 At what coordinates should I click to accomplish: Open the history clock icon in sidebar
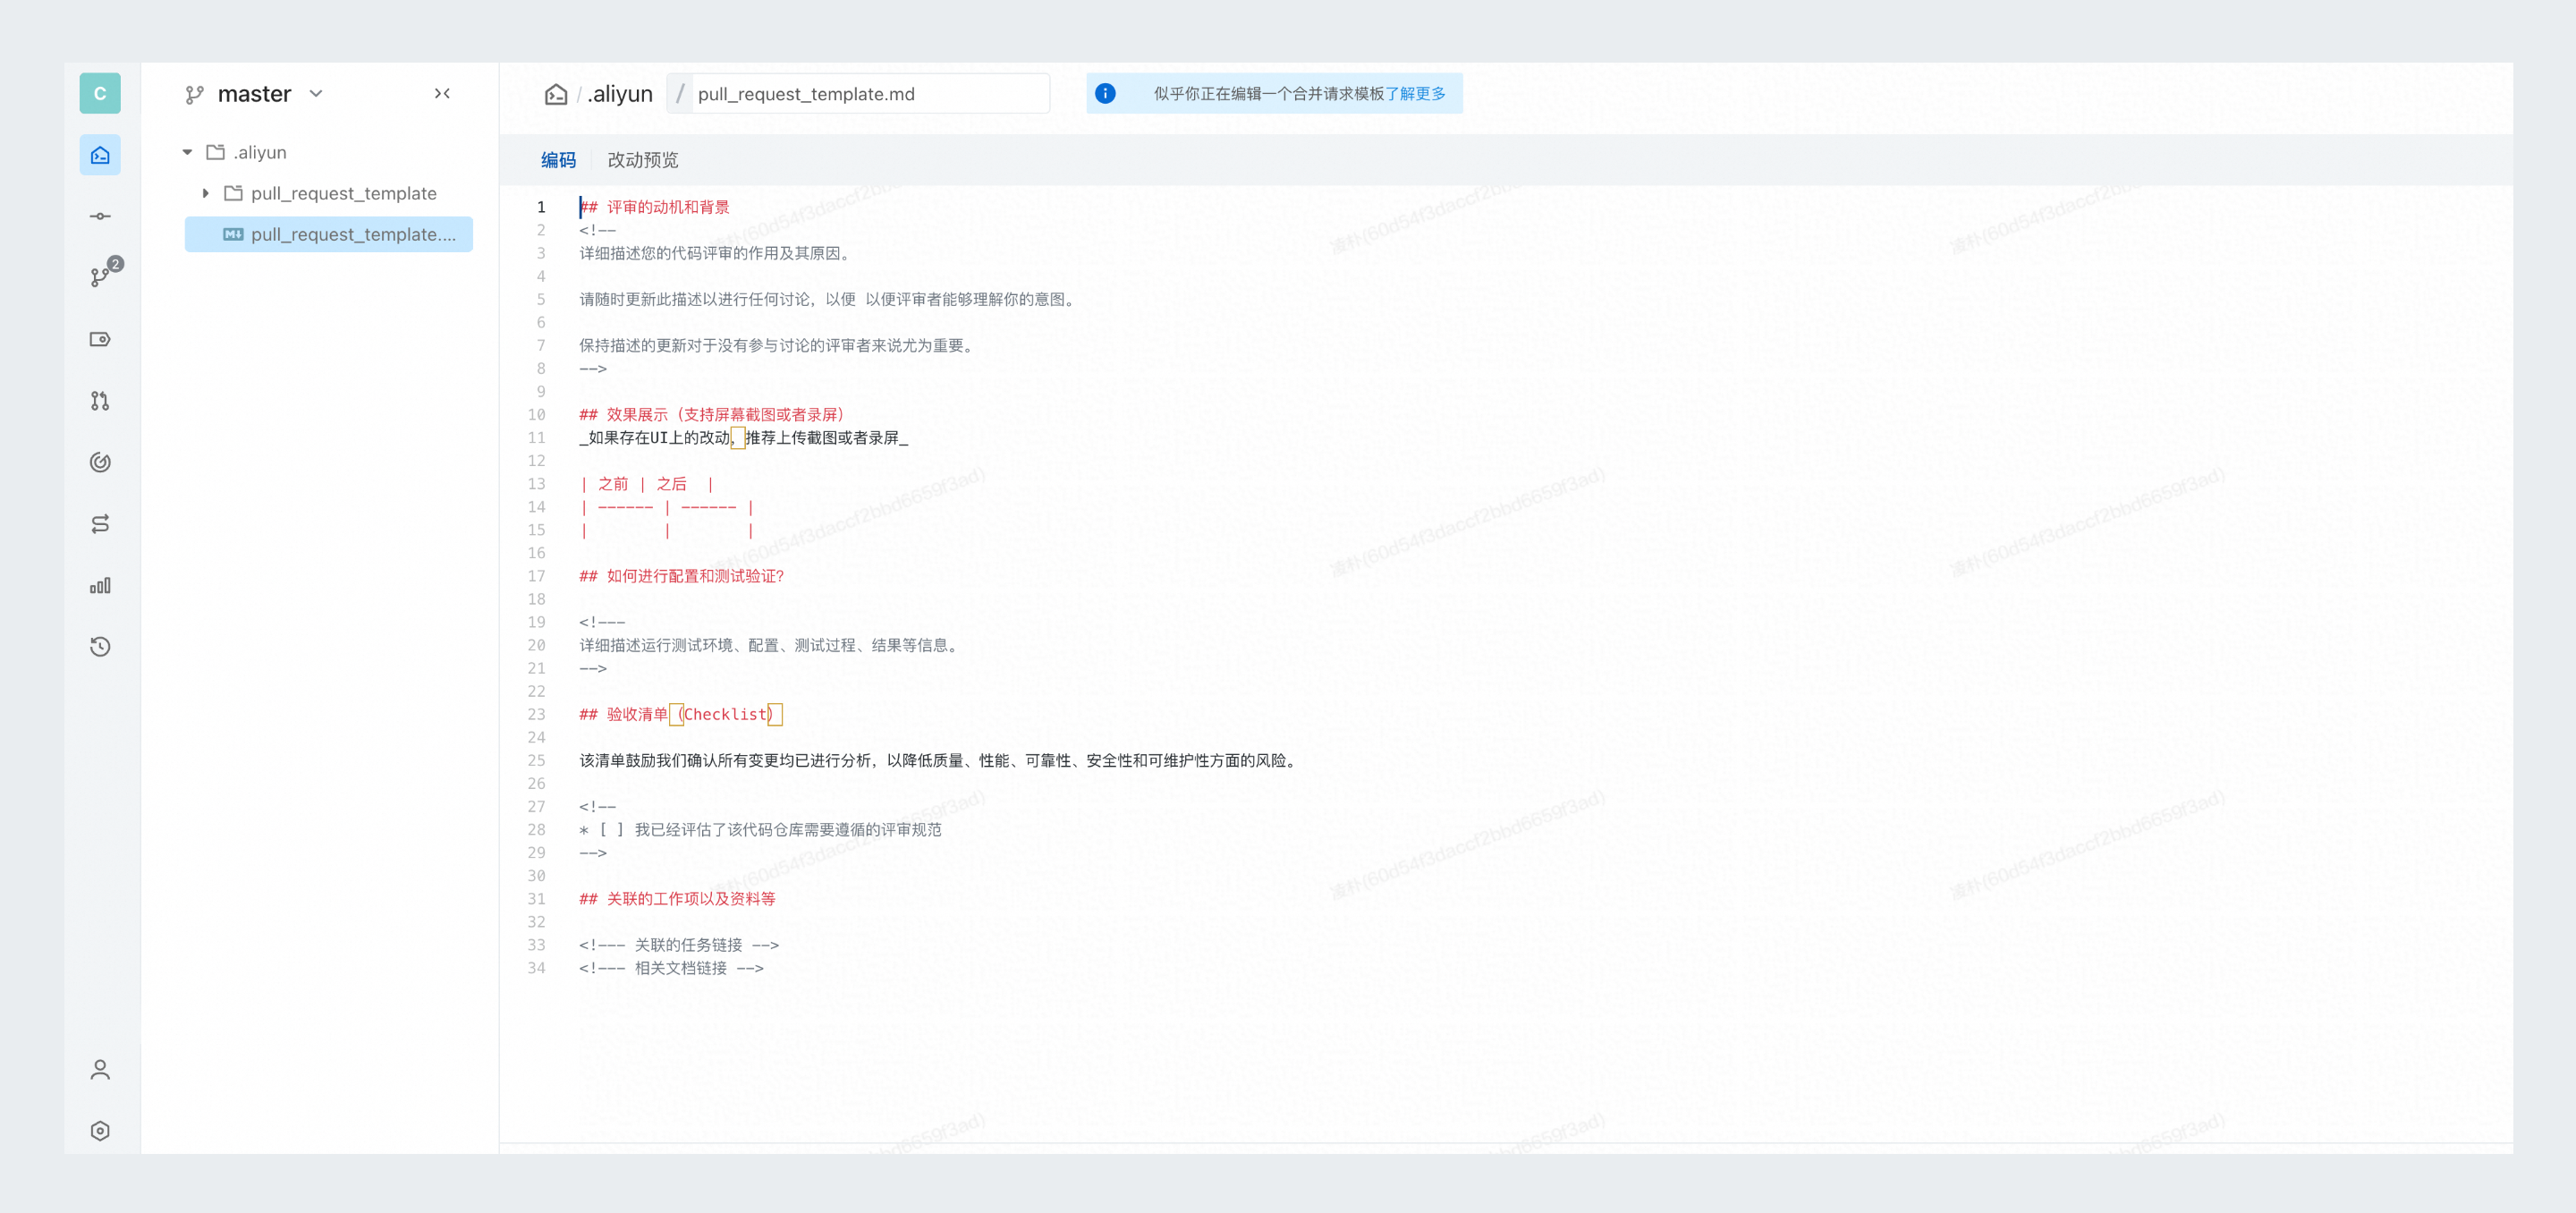tap(100, 647)
